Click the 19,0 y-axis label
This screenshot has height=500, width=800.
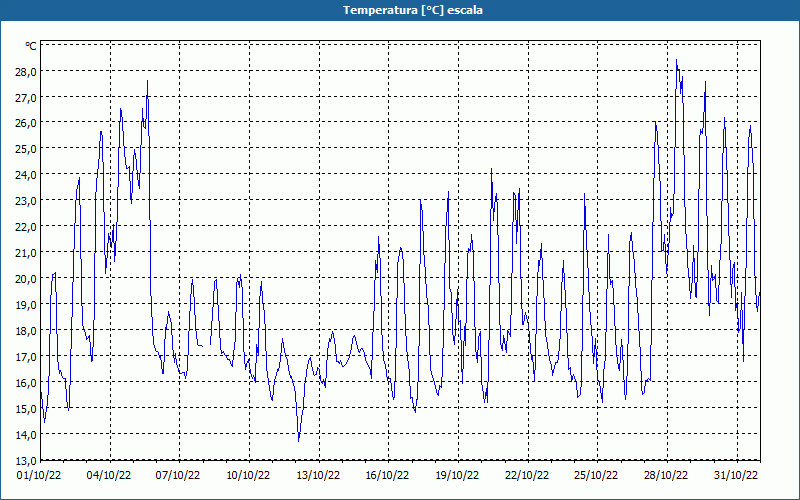26,305
